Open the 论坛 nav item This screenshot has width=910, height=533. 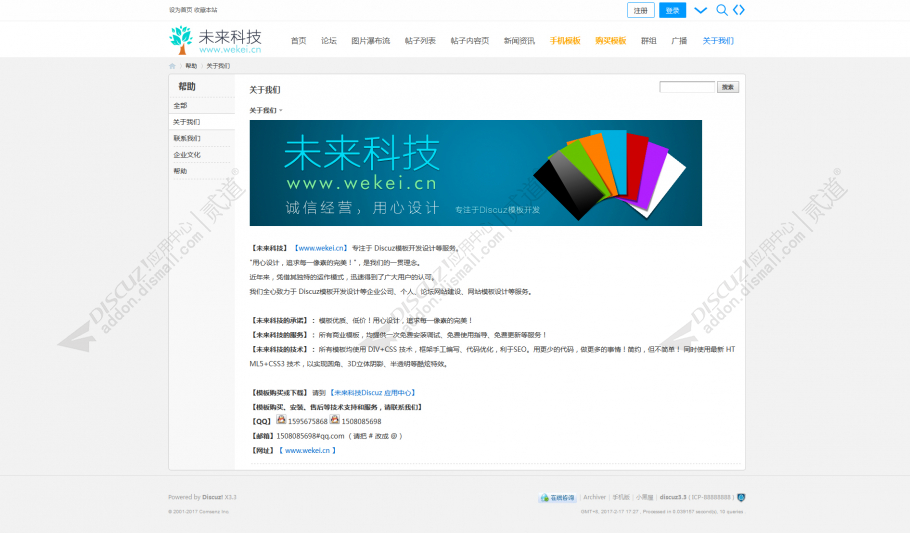click(328, 41)
